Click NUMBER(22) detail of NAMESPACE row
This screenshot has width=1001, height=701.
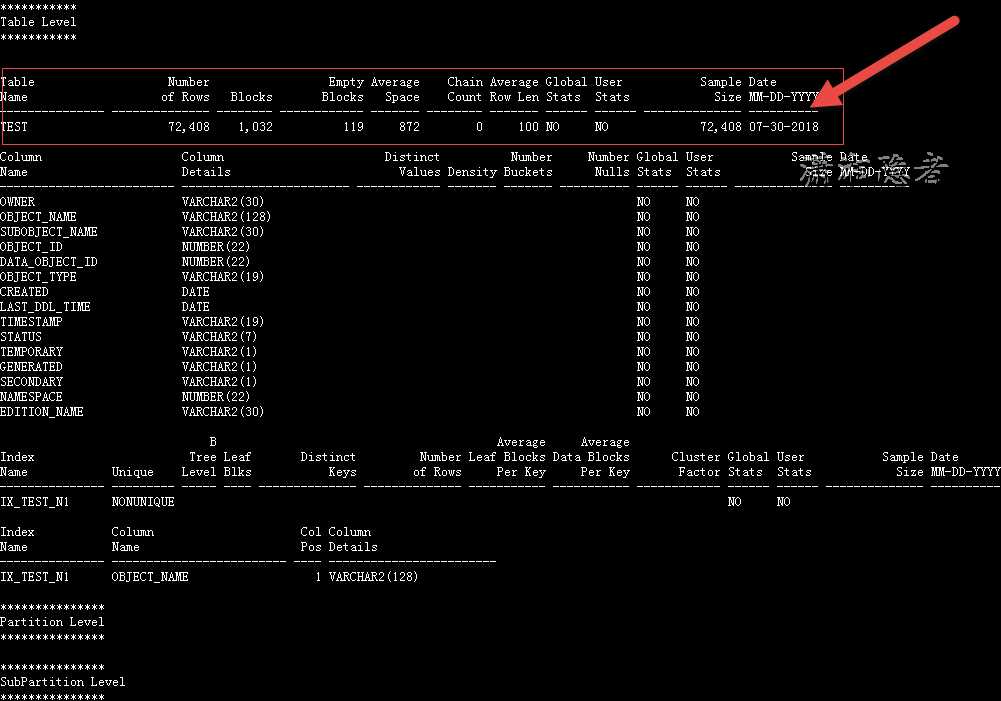[x=216, y=397]
